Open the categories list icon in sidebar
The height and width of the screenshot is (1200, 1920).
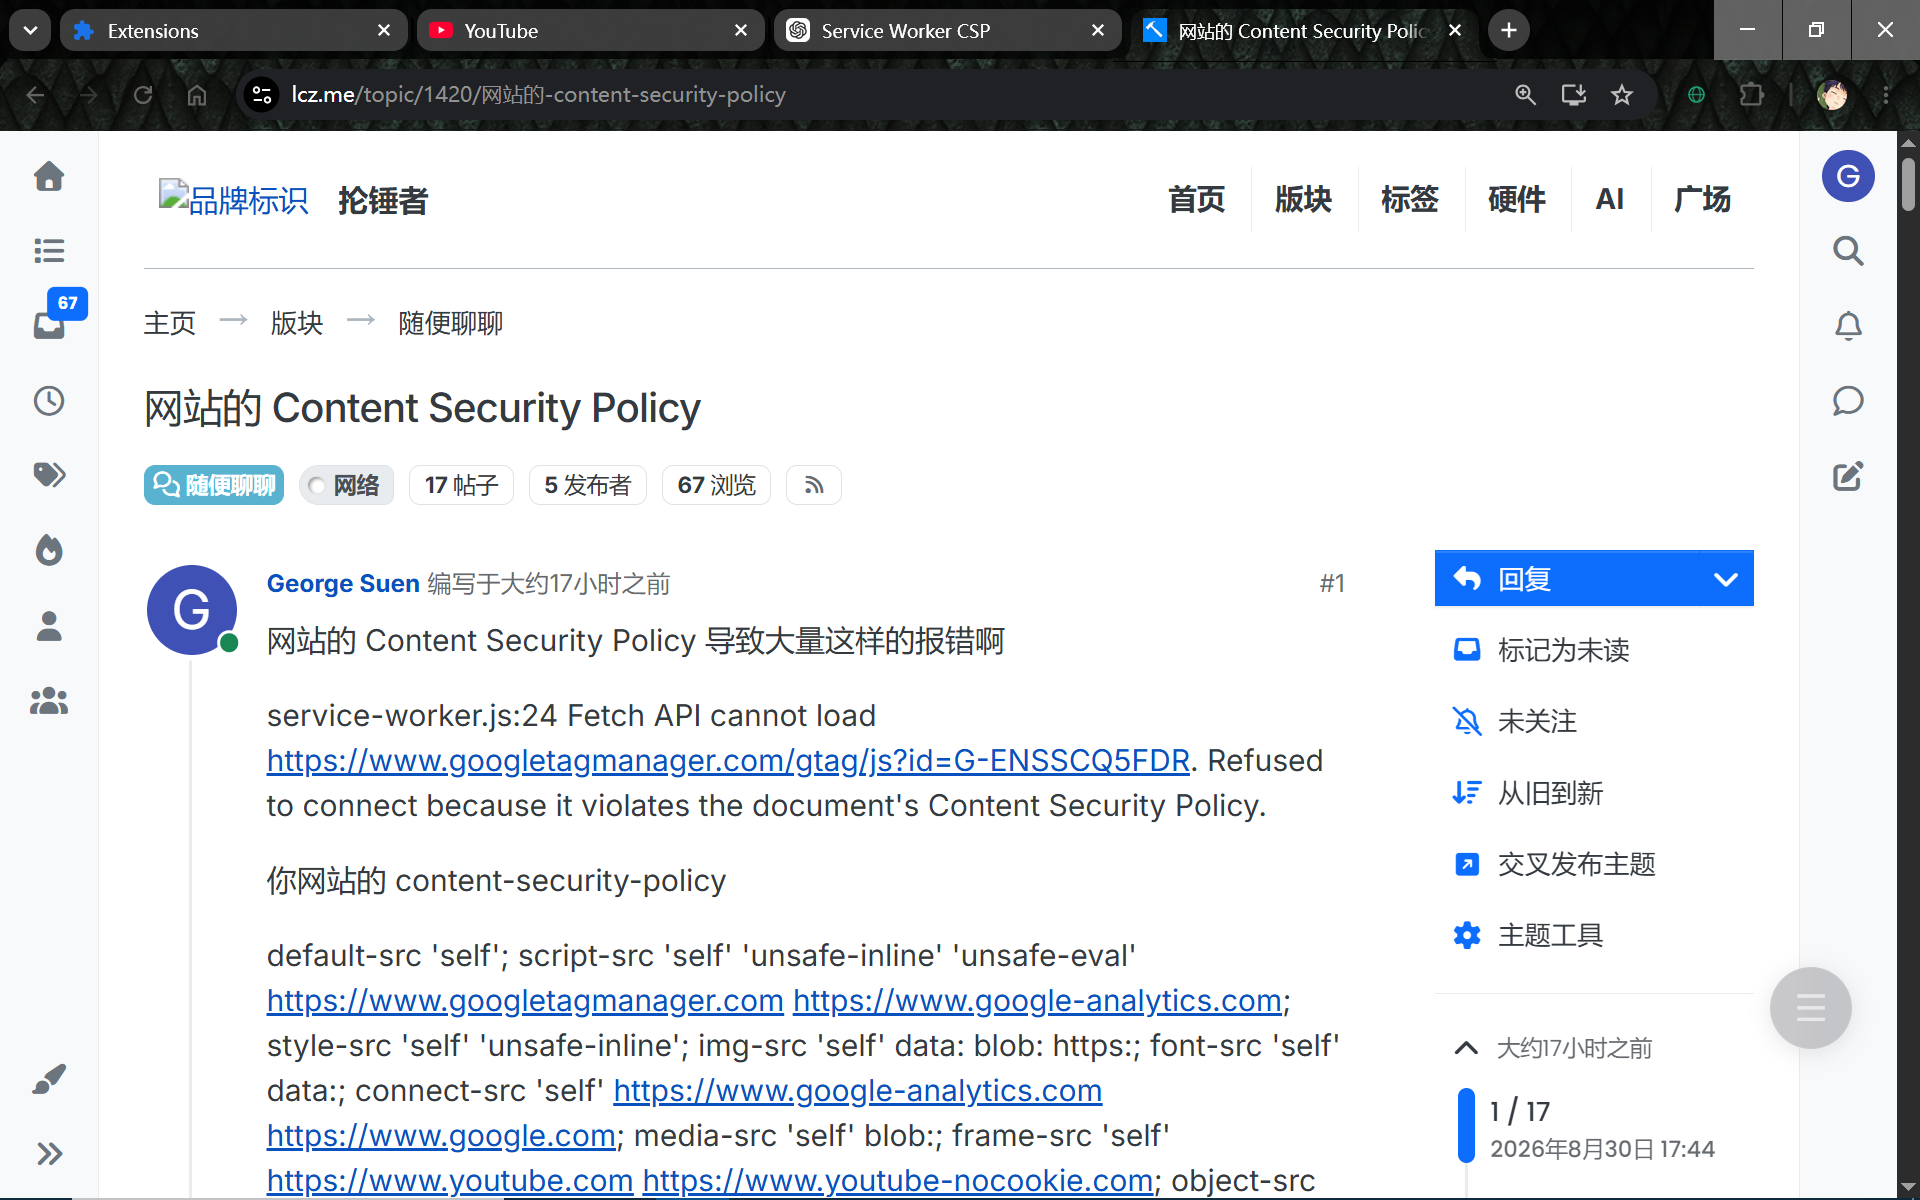point(49,251)
